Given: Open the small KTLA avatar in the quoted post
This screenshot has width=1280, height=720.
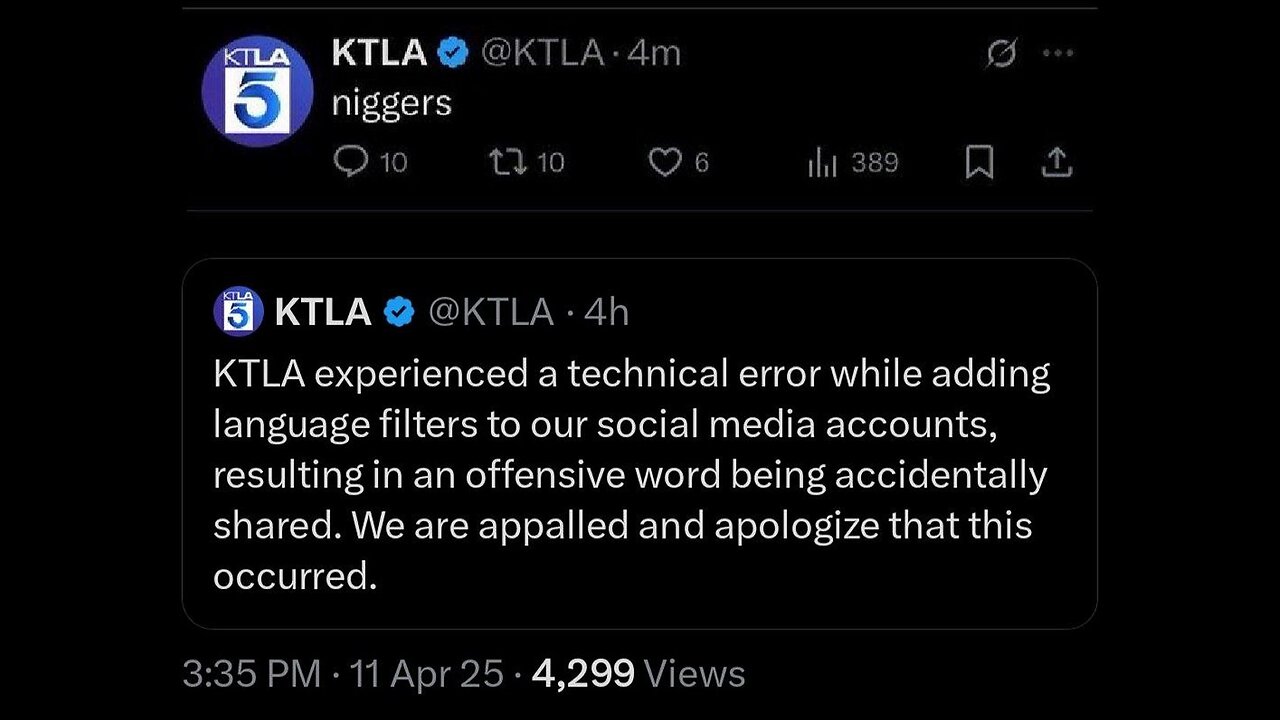Looking at the screenshot, I should 238,311.
